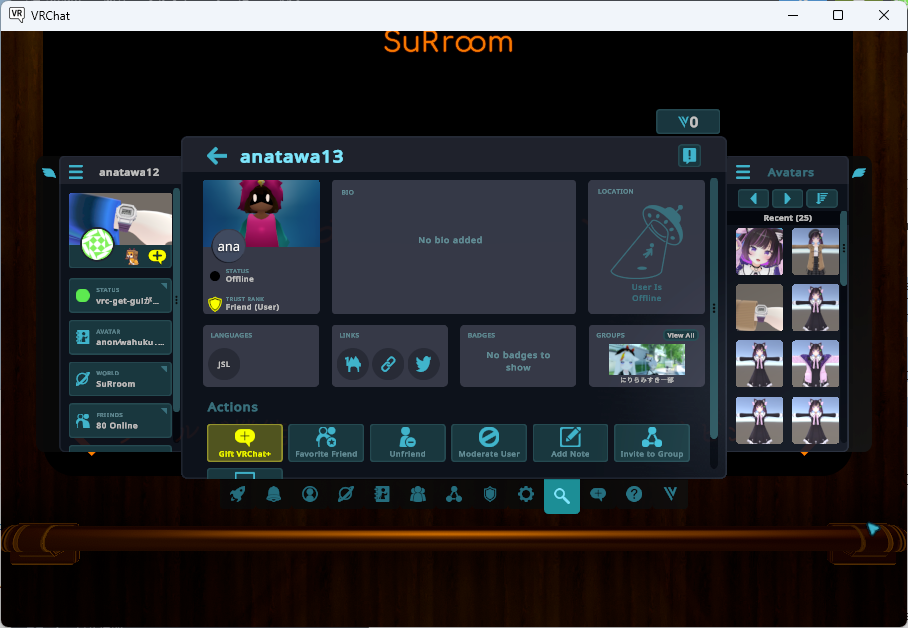This screenshot has width=908, height=628.
Task: Open the Safety shield icon
Action: click(x=490, y=494)
